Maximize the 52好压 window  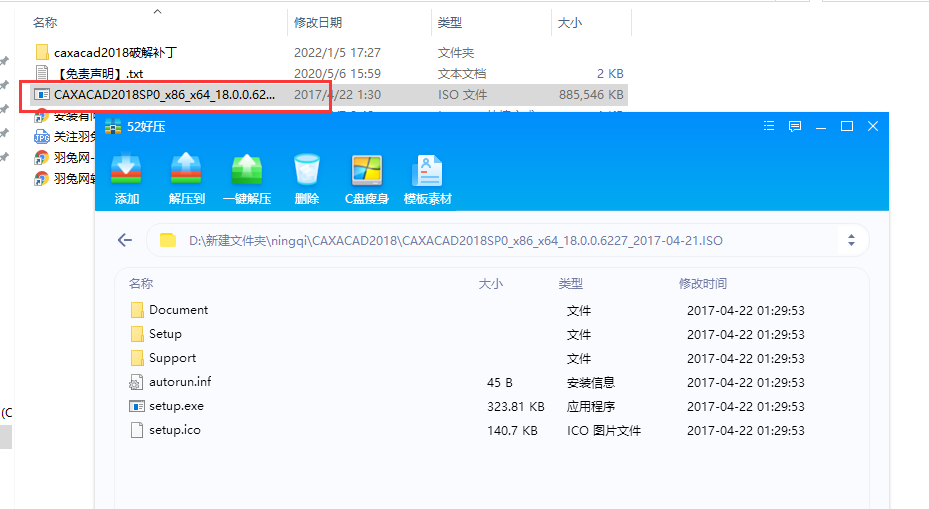(847, 126)
